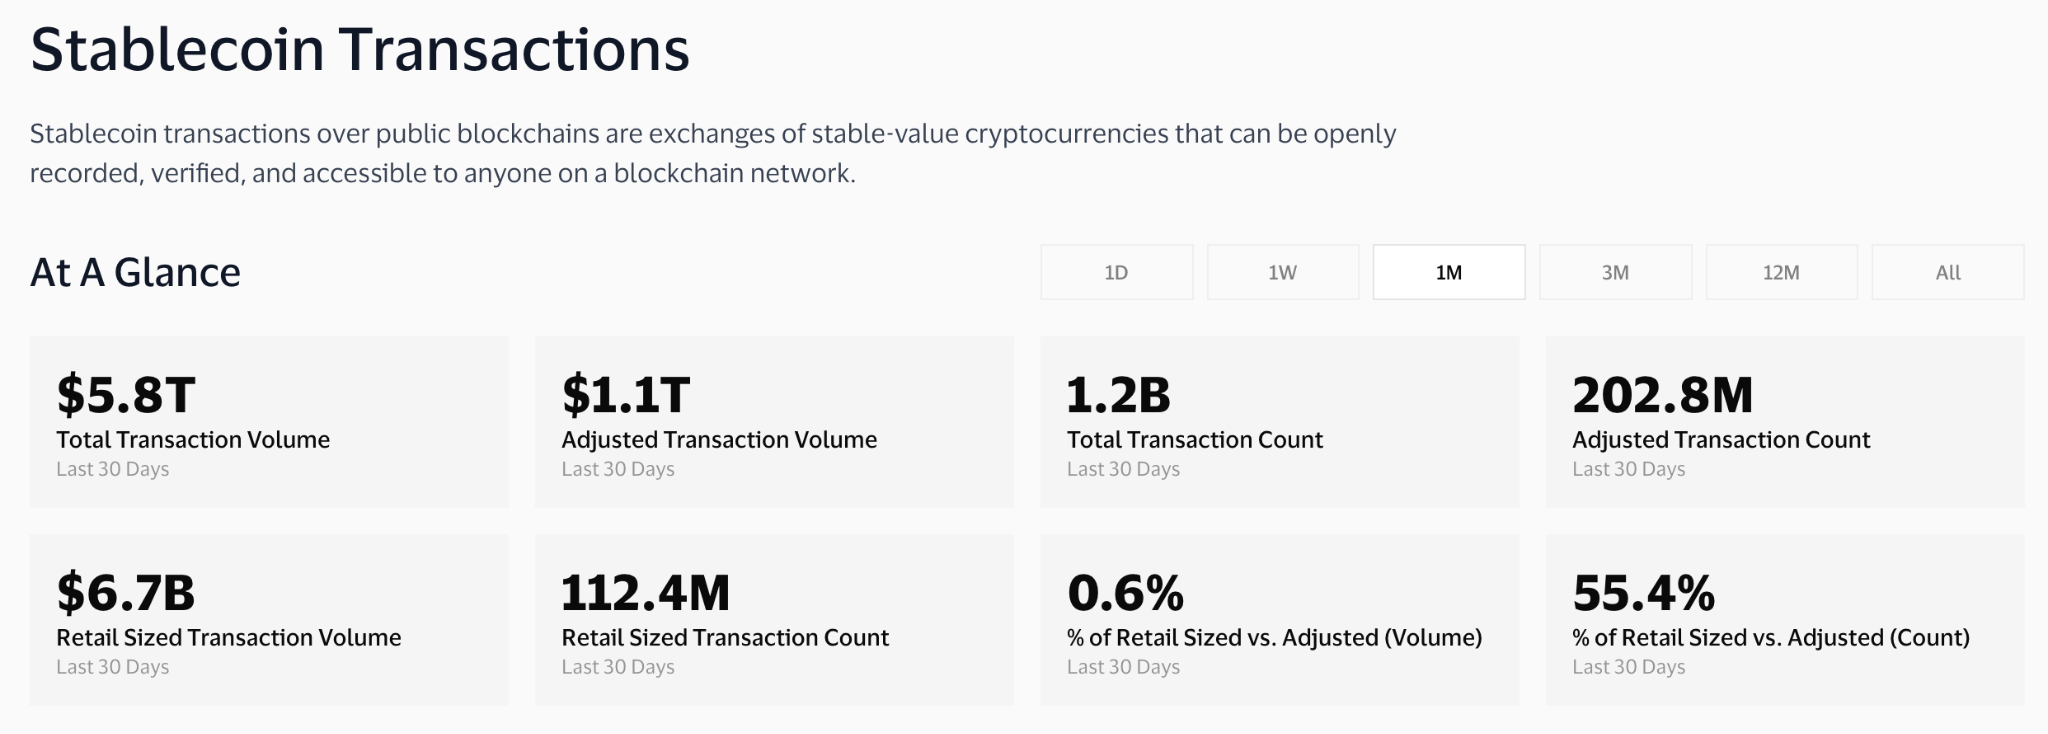Click the Total Transaction Volume card
Viewport: 2048px width, 734px height.
(270, 420)
